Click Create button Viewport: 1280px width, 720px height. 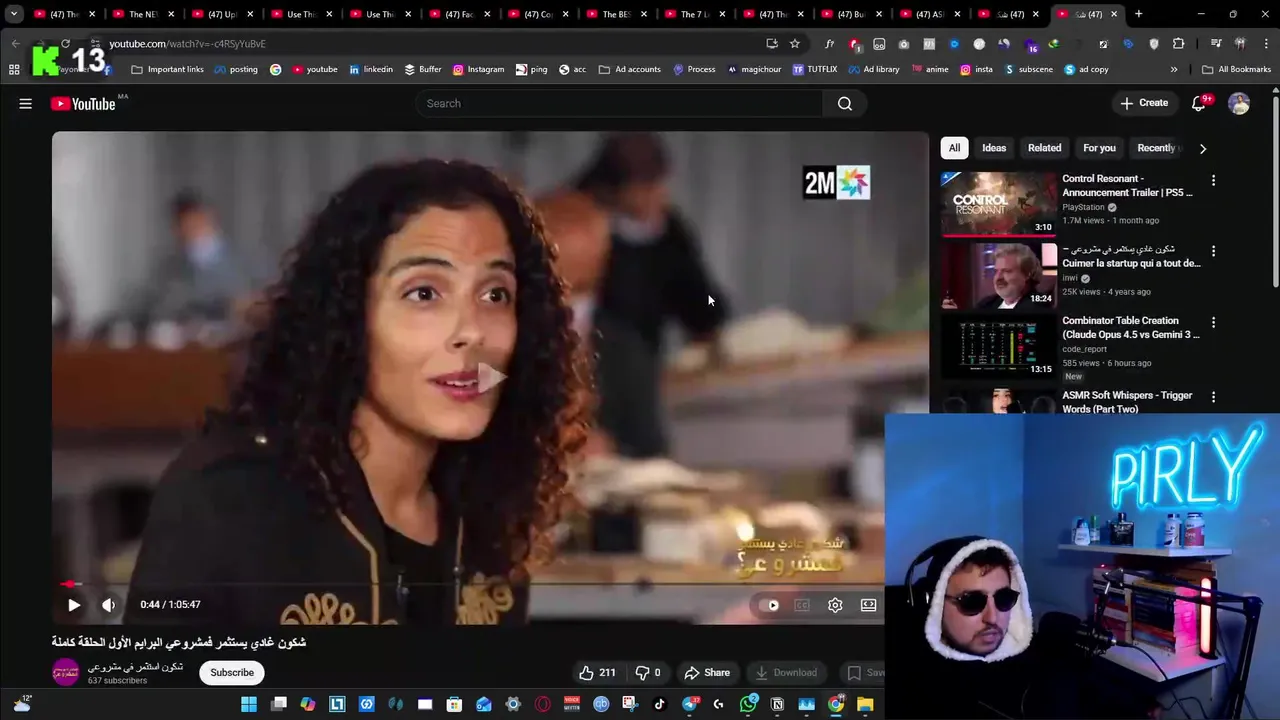click(1144, 103)
